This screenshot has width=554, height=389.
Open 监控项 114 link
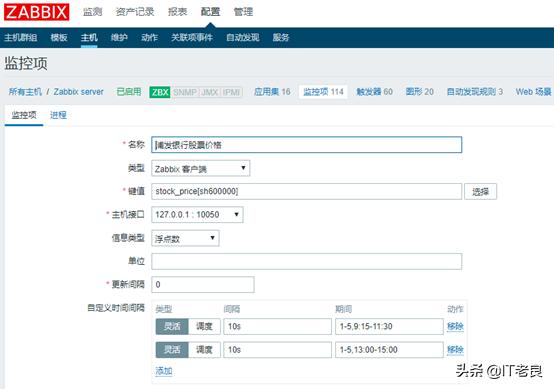pyautogui.click(x=323, y=92)
